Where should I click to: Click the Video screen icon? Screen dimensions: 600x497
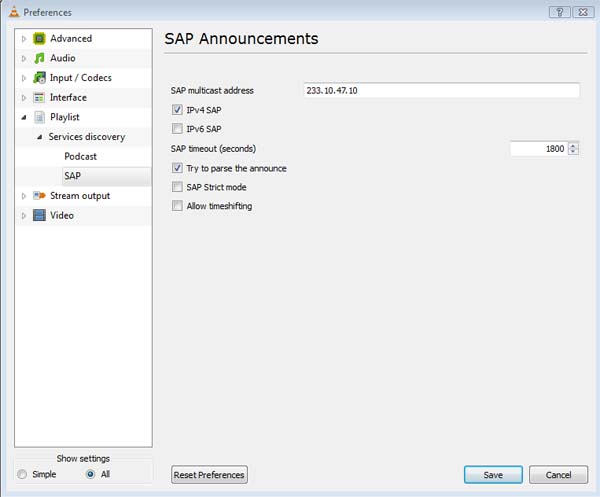[39, 215]
